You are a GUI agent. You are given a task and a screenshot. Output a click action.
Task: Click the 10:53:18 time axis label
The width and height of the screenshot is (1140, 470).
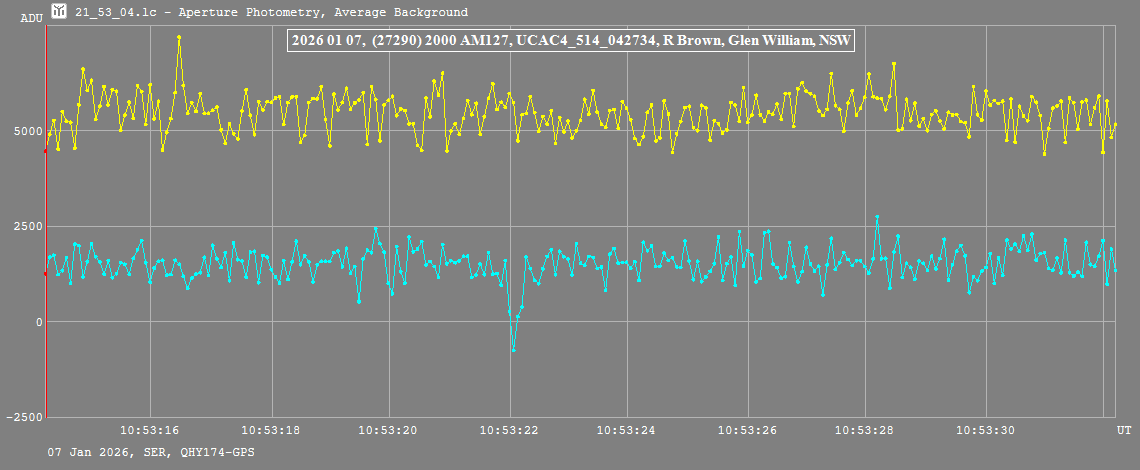270,430
